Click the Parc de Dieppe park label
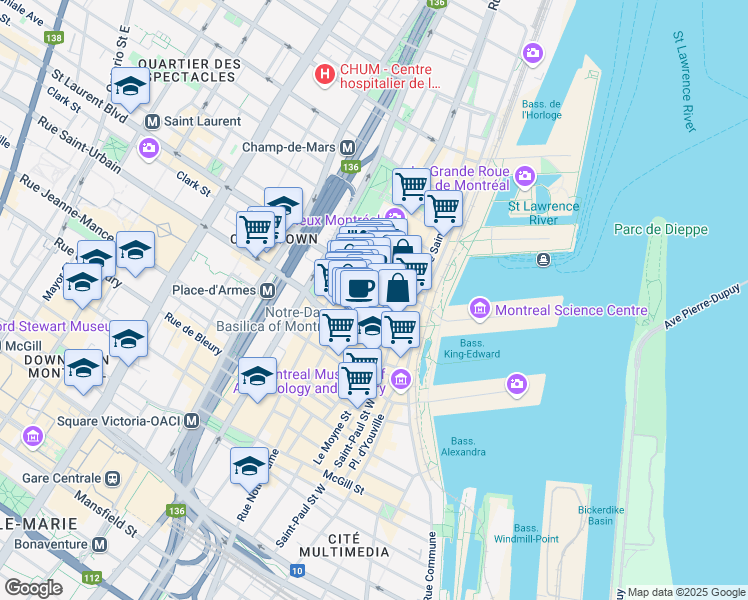 pos(661,229)
